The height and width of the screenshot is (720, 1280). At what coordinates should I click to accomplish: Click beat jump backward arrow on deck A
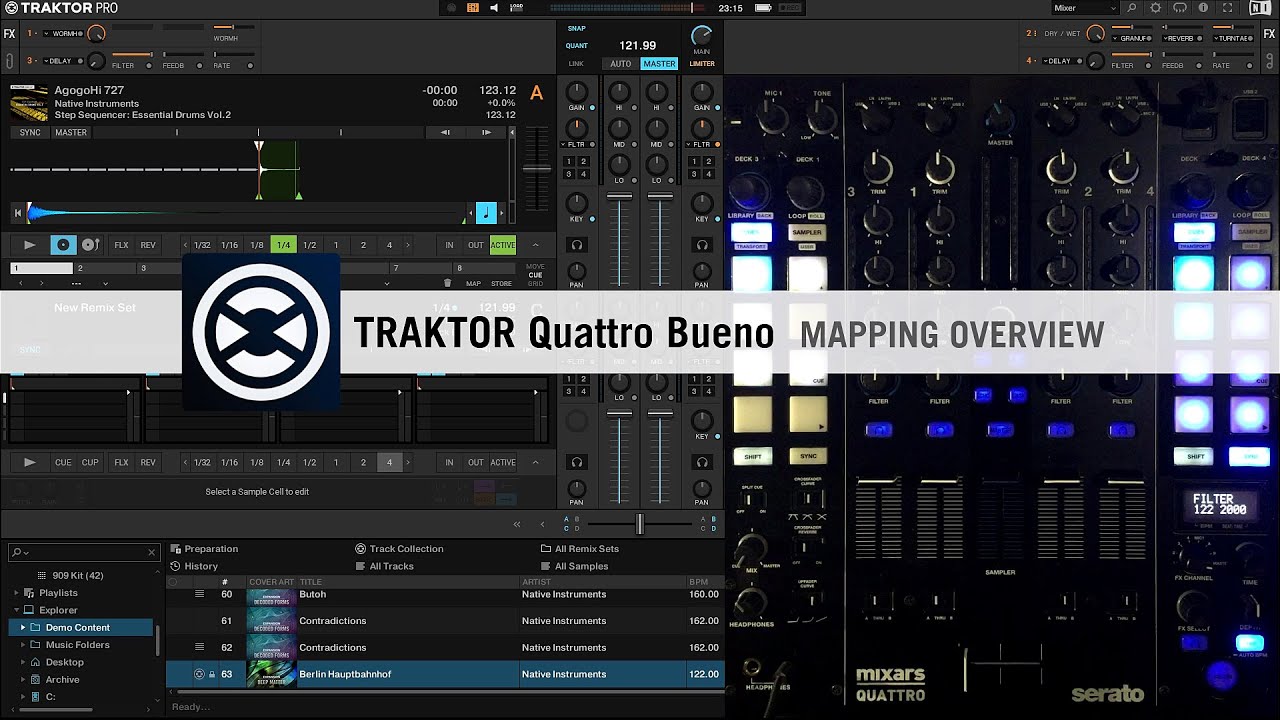(x=445, y=132)
